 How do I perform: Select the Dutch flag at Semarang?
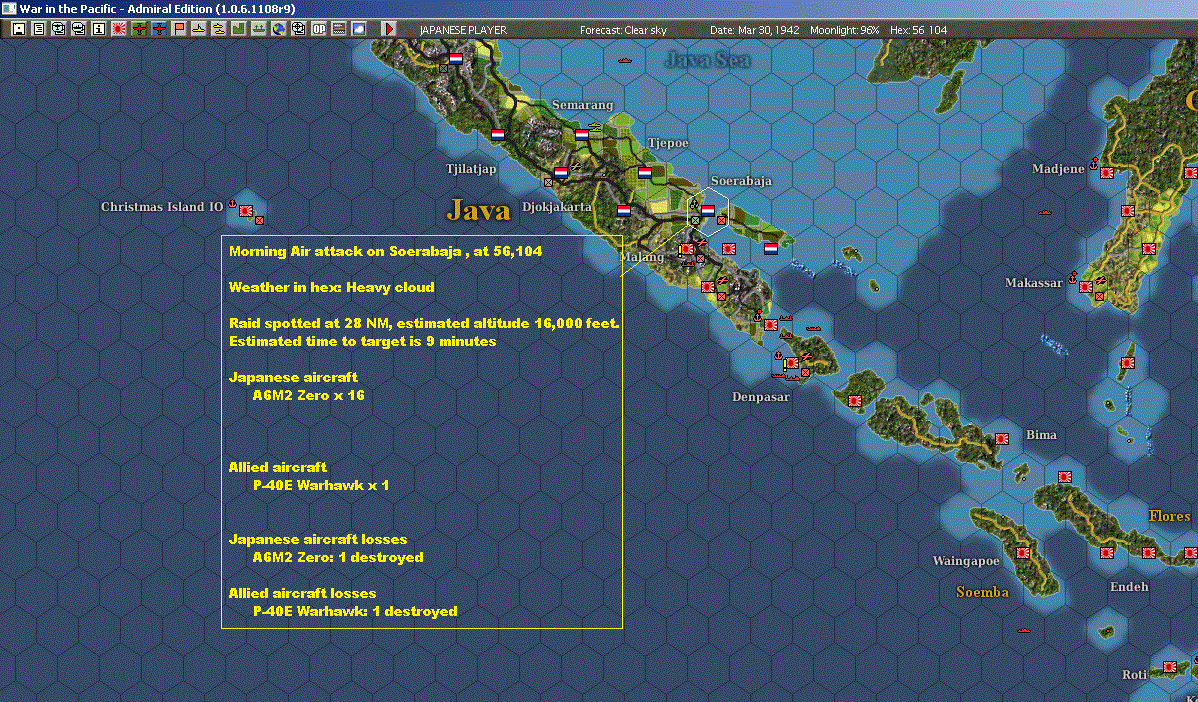[581, 134]
